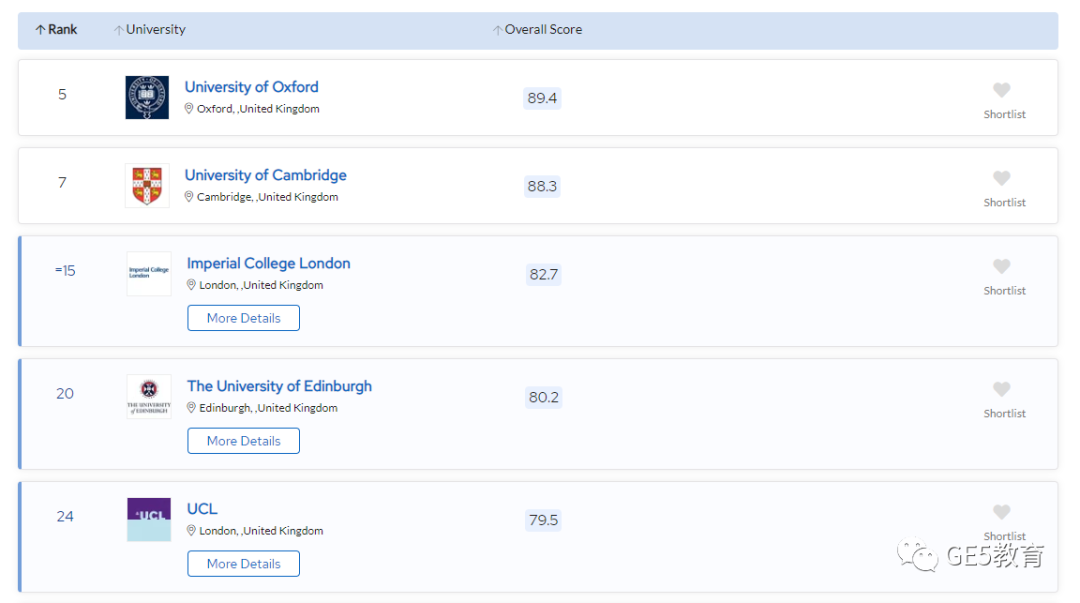The width and height of the screenshot is (1080, 603).
Task: Sort by the University column header
Action: tap(150, 30)
